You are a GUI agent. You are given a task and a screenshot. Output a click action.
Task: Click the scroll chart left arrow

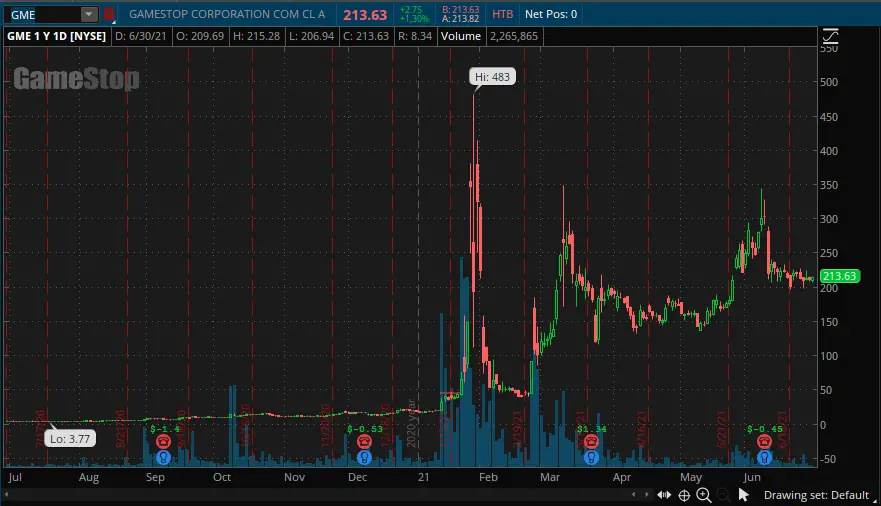click(x=633, y=495)
